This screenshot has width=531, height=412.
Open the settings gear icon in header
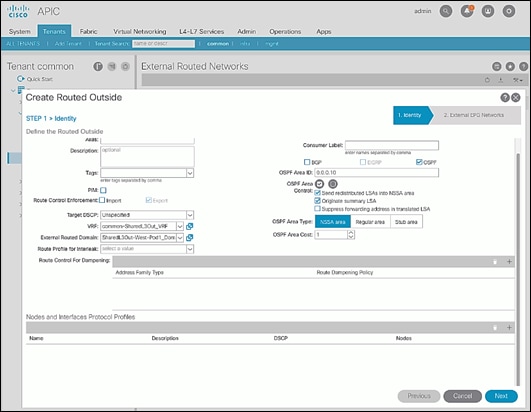point(509,11)
